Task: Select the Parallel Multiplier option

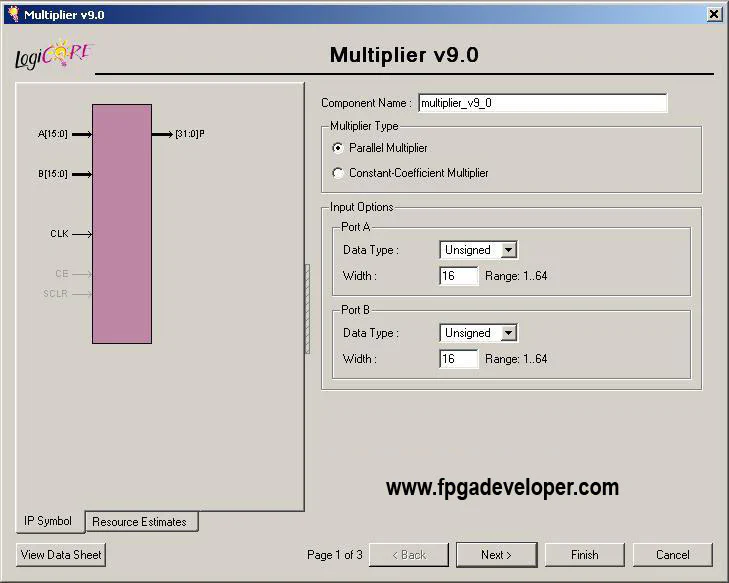Action: 338,148
